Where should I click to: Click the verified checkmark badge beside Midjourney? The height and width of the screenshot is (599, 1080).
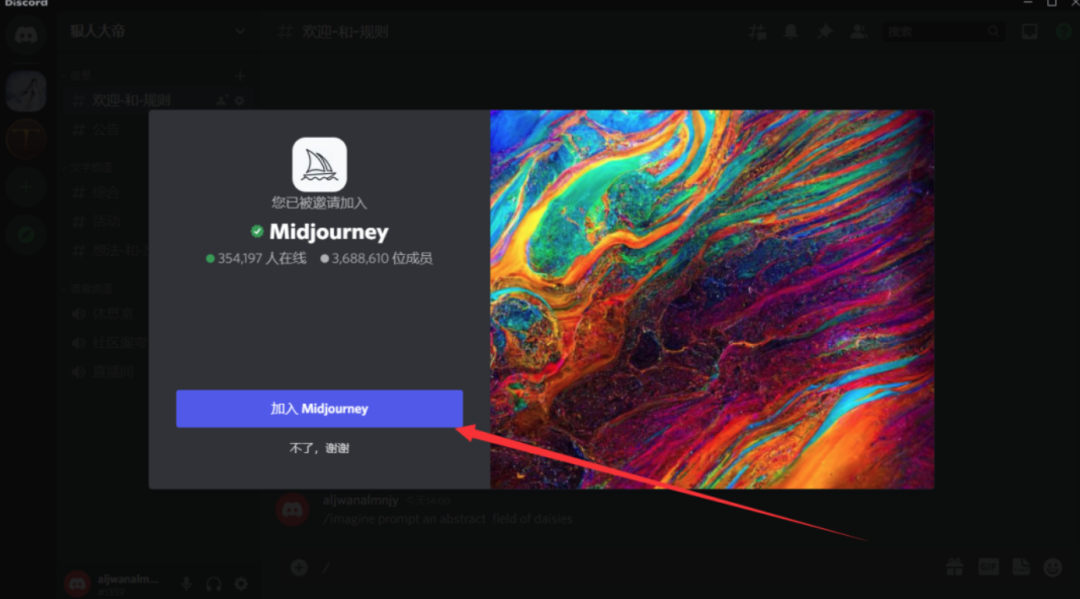point(257,231)
